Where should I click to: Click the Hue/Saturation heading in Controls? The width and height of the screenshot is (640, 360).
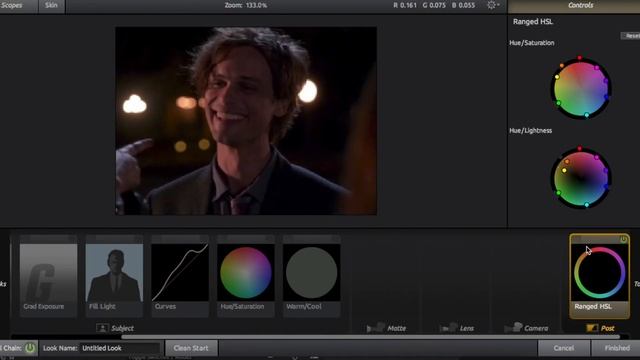(x=531, y=43)
